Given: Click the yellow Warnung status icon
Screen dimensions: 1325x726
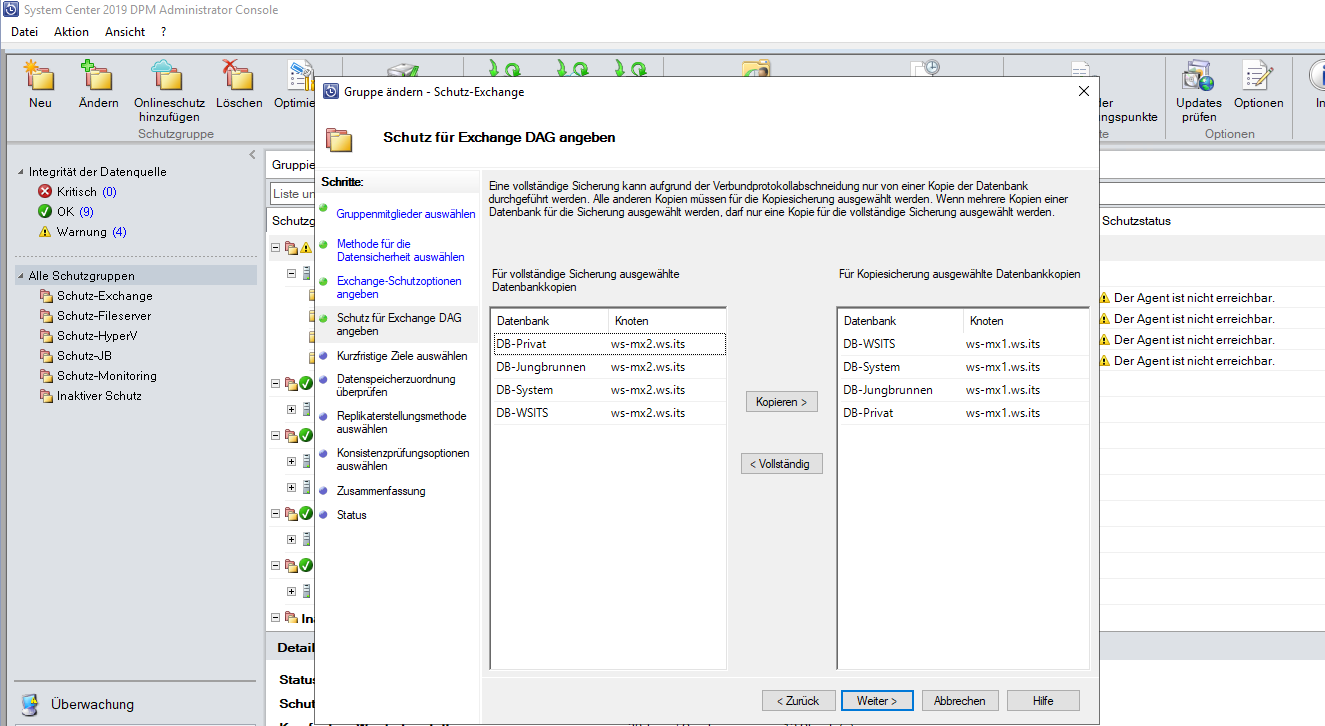Looking at the screenshot, I should point(45,232).
